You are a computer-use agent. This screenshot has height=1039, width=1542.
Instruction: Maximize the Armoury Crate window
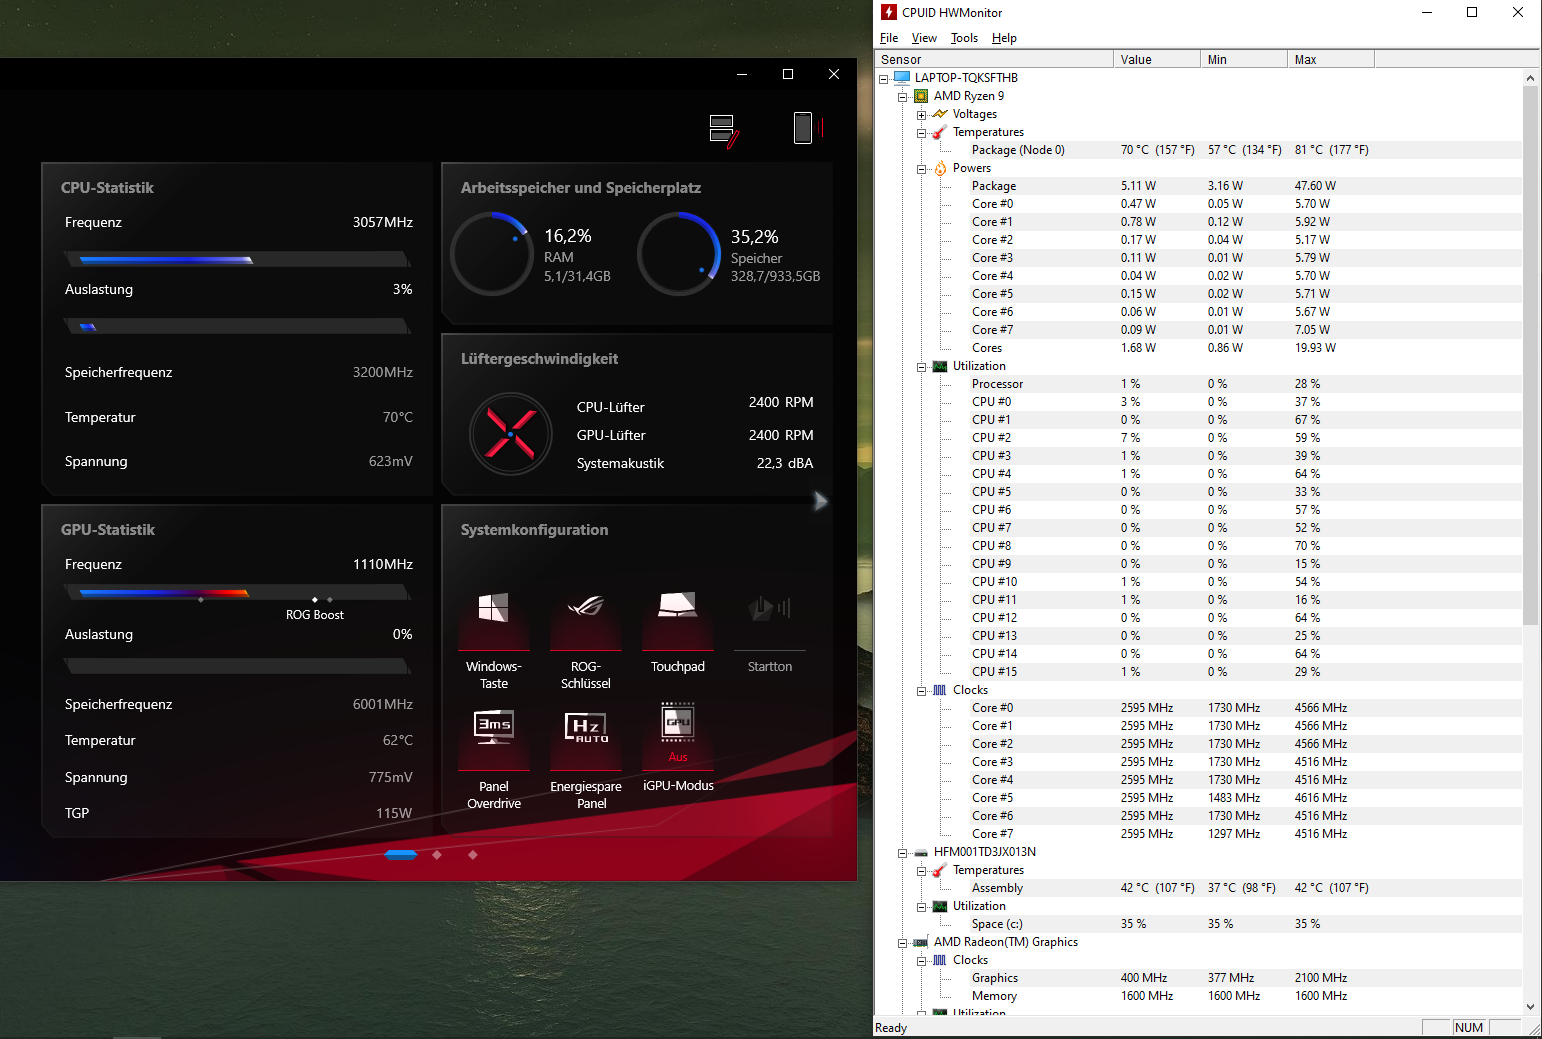pyautogui.click(x=788, y=74)
